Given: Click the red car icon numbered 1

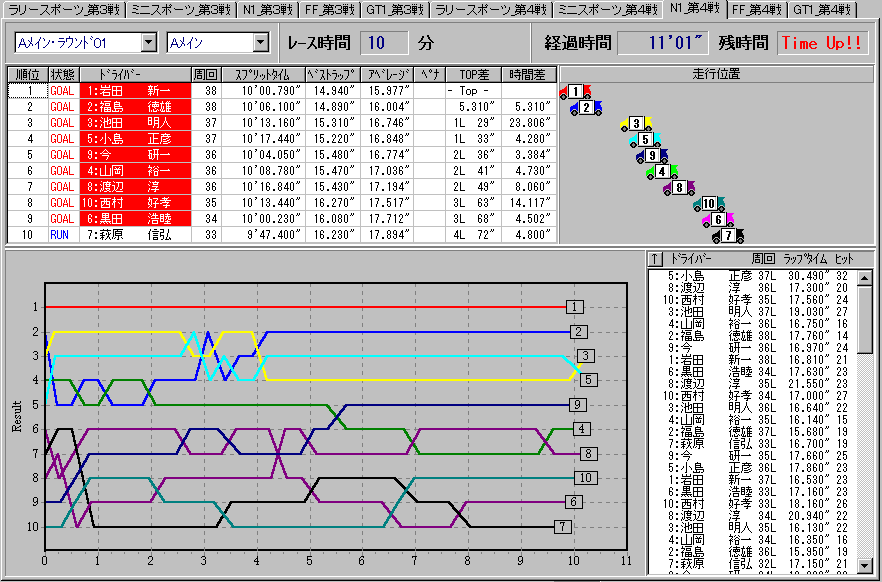Looking at the screenshot, I should coord(574,92).
